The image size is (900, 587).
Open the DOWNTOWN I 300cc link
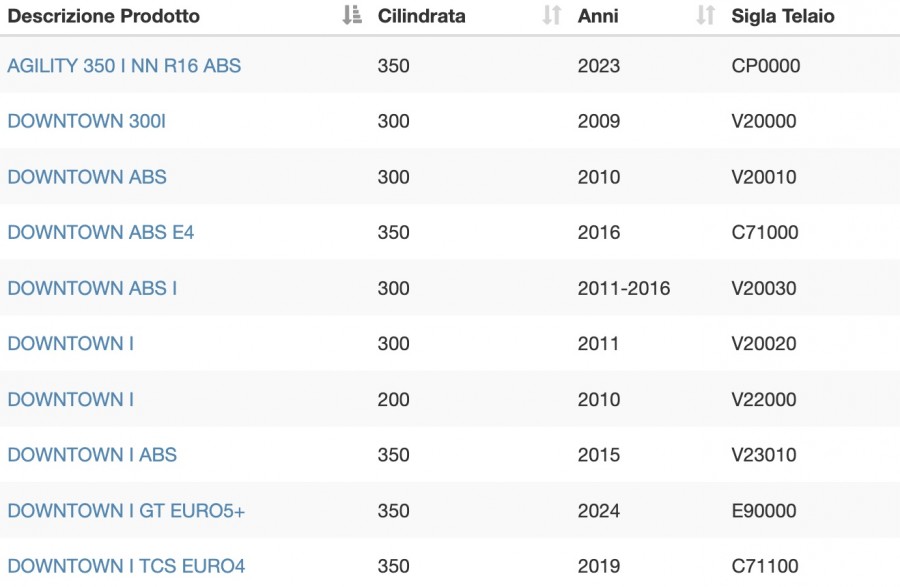71,344
